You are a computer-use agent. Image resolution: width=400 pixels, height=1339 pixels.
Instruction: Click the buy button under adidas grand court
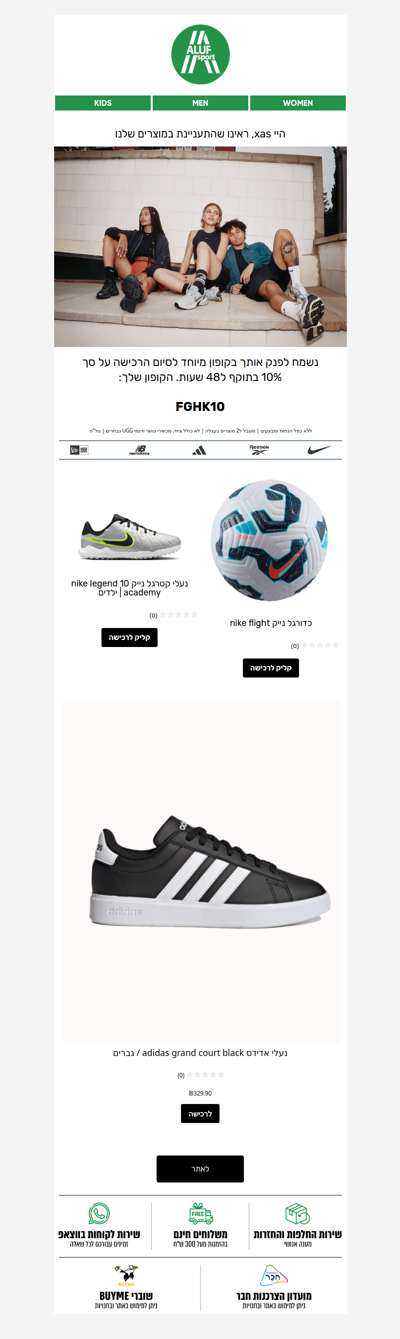coord(200,1113)
